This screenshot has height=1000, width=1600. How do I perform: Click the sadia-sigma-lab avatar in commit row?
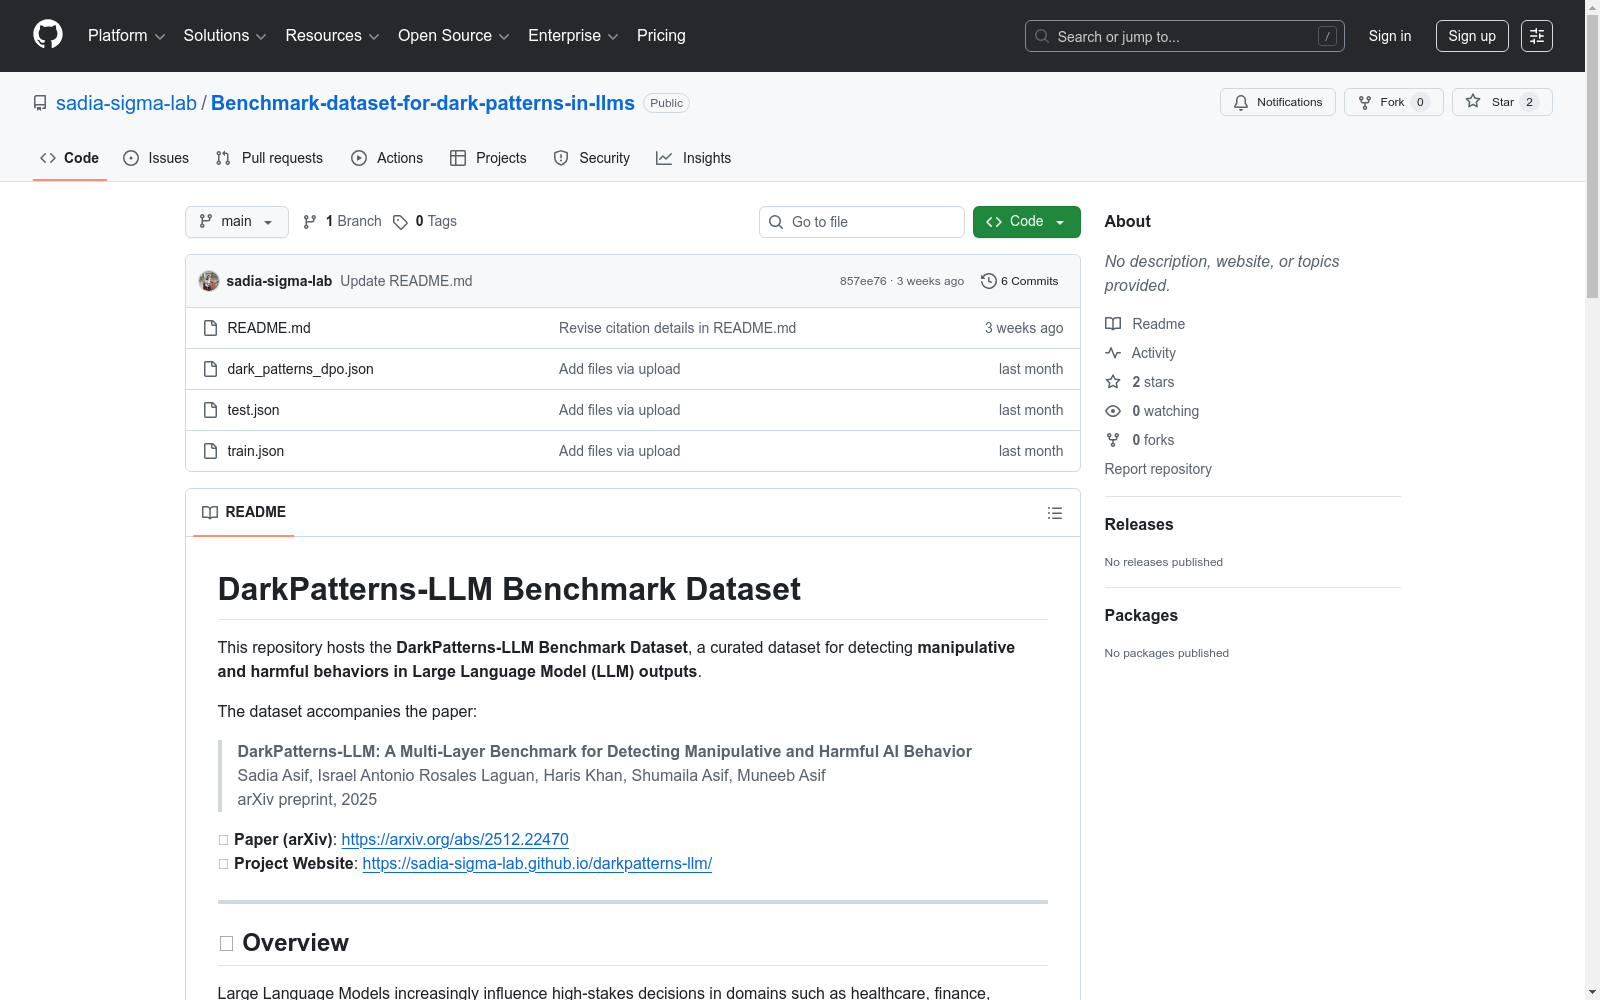pyautogui.click(x=209, y=281)
